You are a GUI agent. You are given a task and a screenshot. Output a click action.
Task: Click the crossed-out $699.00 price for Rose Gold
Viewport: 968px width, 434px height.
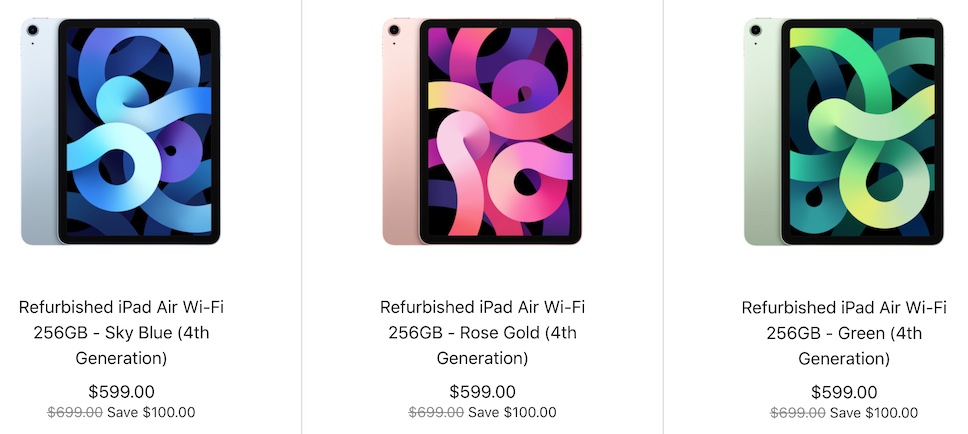pyautogui.click(x=435, y=412)
